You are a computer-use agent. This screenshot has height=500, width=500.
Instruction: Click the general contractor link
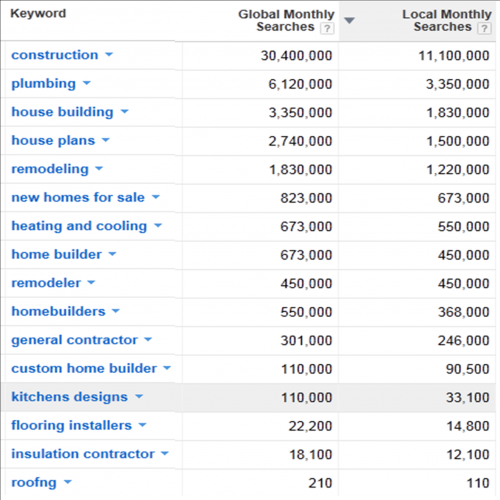(75, 340)
